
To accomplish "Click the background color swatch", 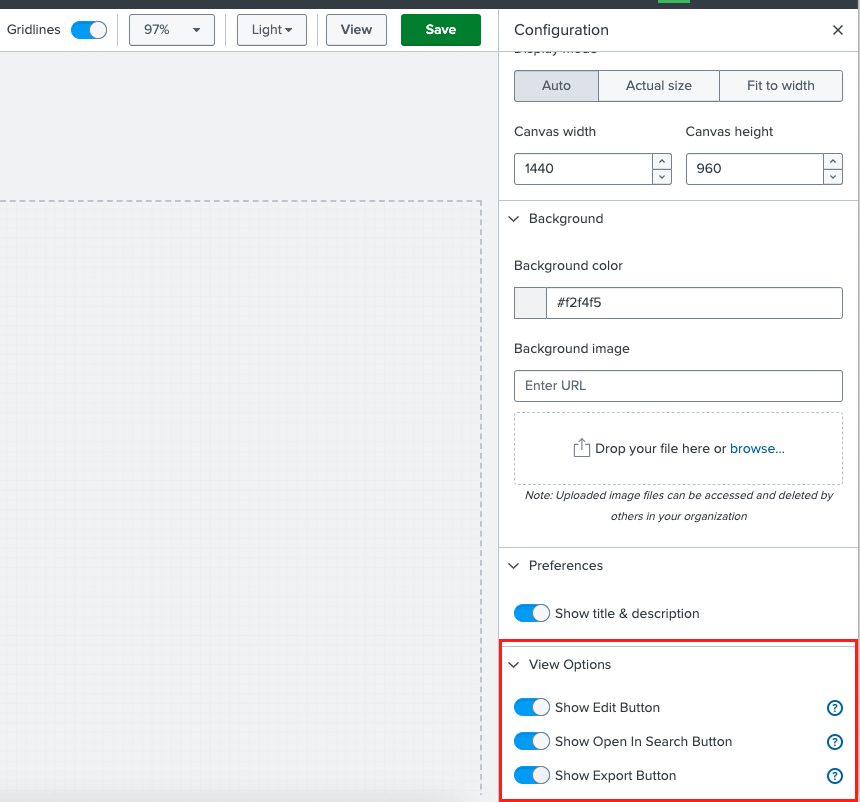I will point(530,303).
